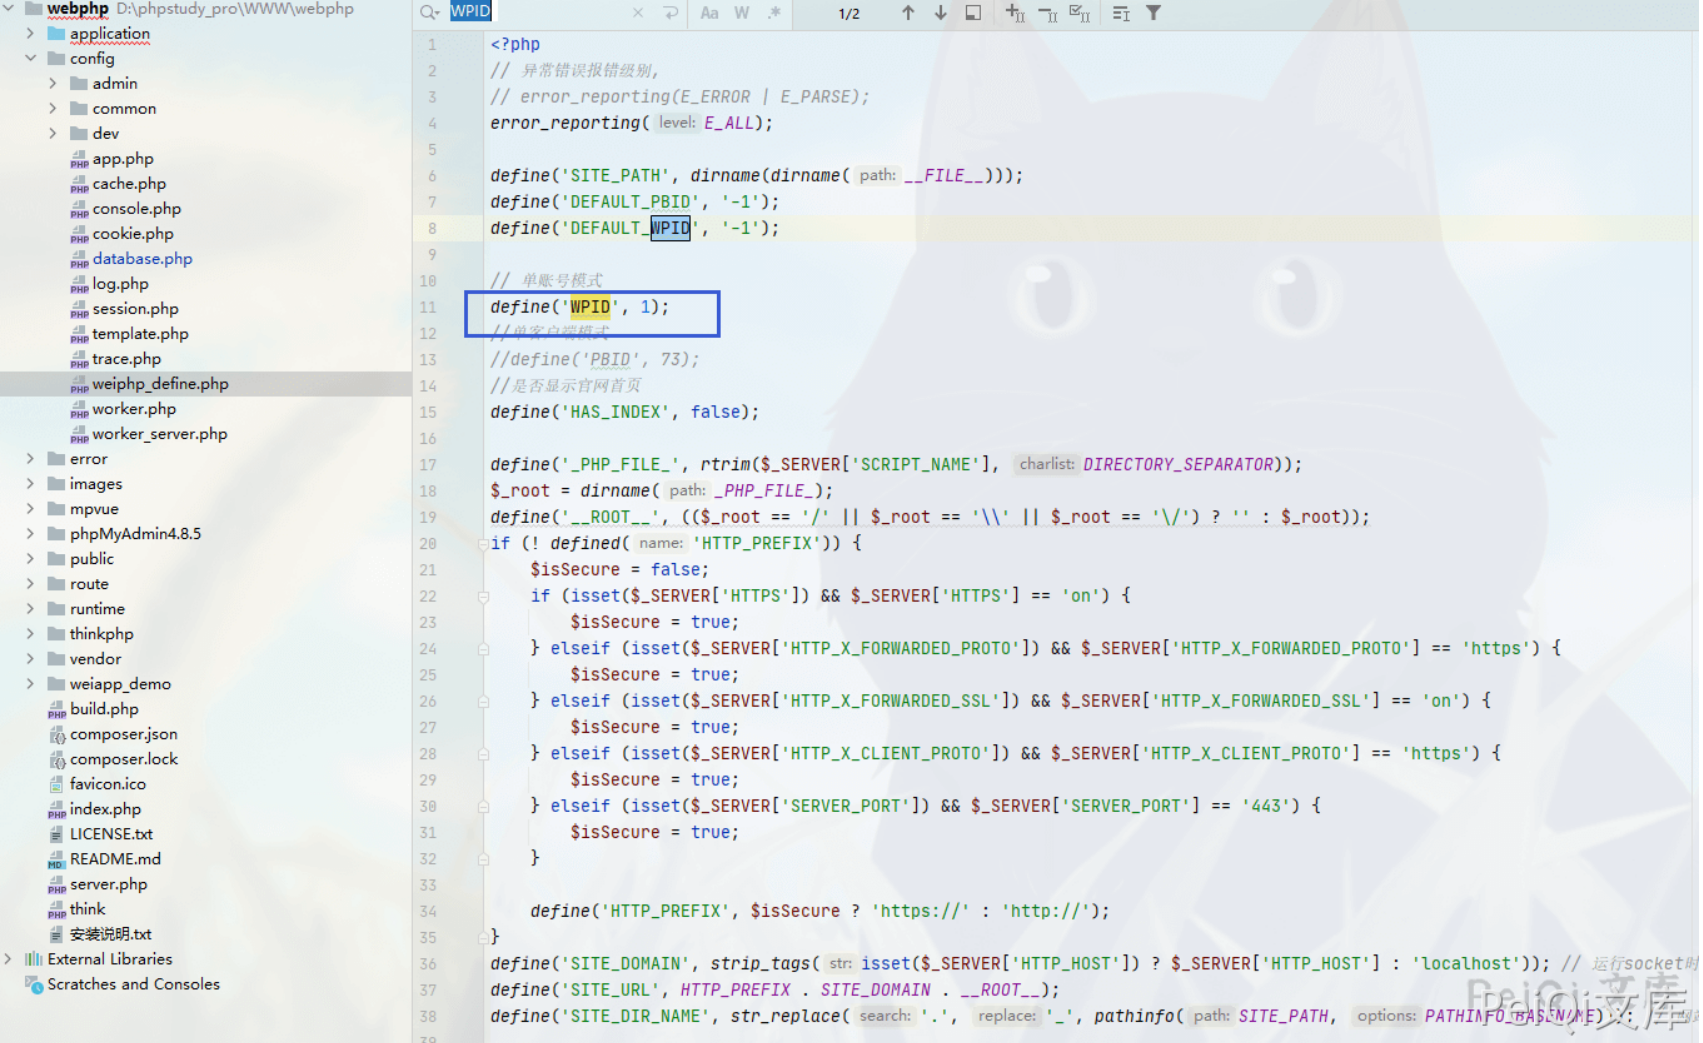Image resolution: width=1703 pixels, height=1043 pixels.
Task: Click Scratches and Consoles item
Action: 133,984
